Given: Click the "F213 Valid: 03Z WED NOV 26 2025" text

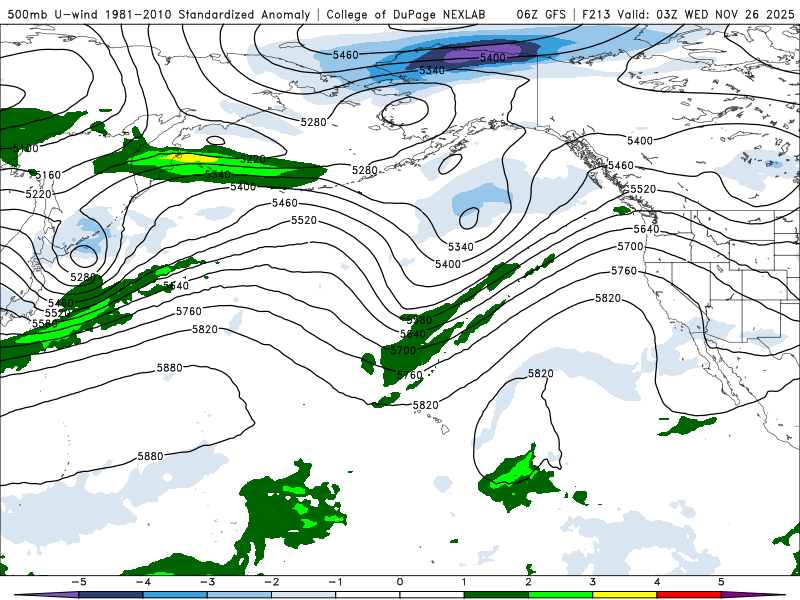Looking at the screenshot, I should (688, 14).
